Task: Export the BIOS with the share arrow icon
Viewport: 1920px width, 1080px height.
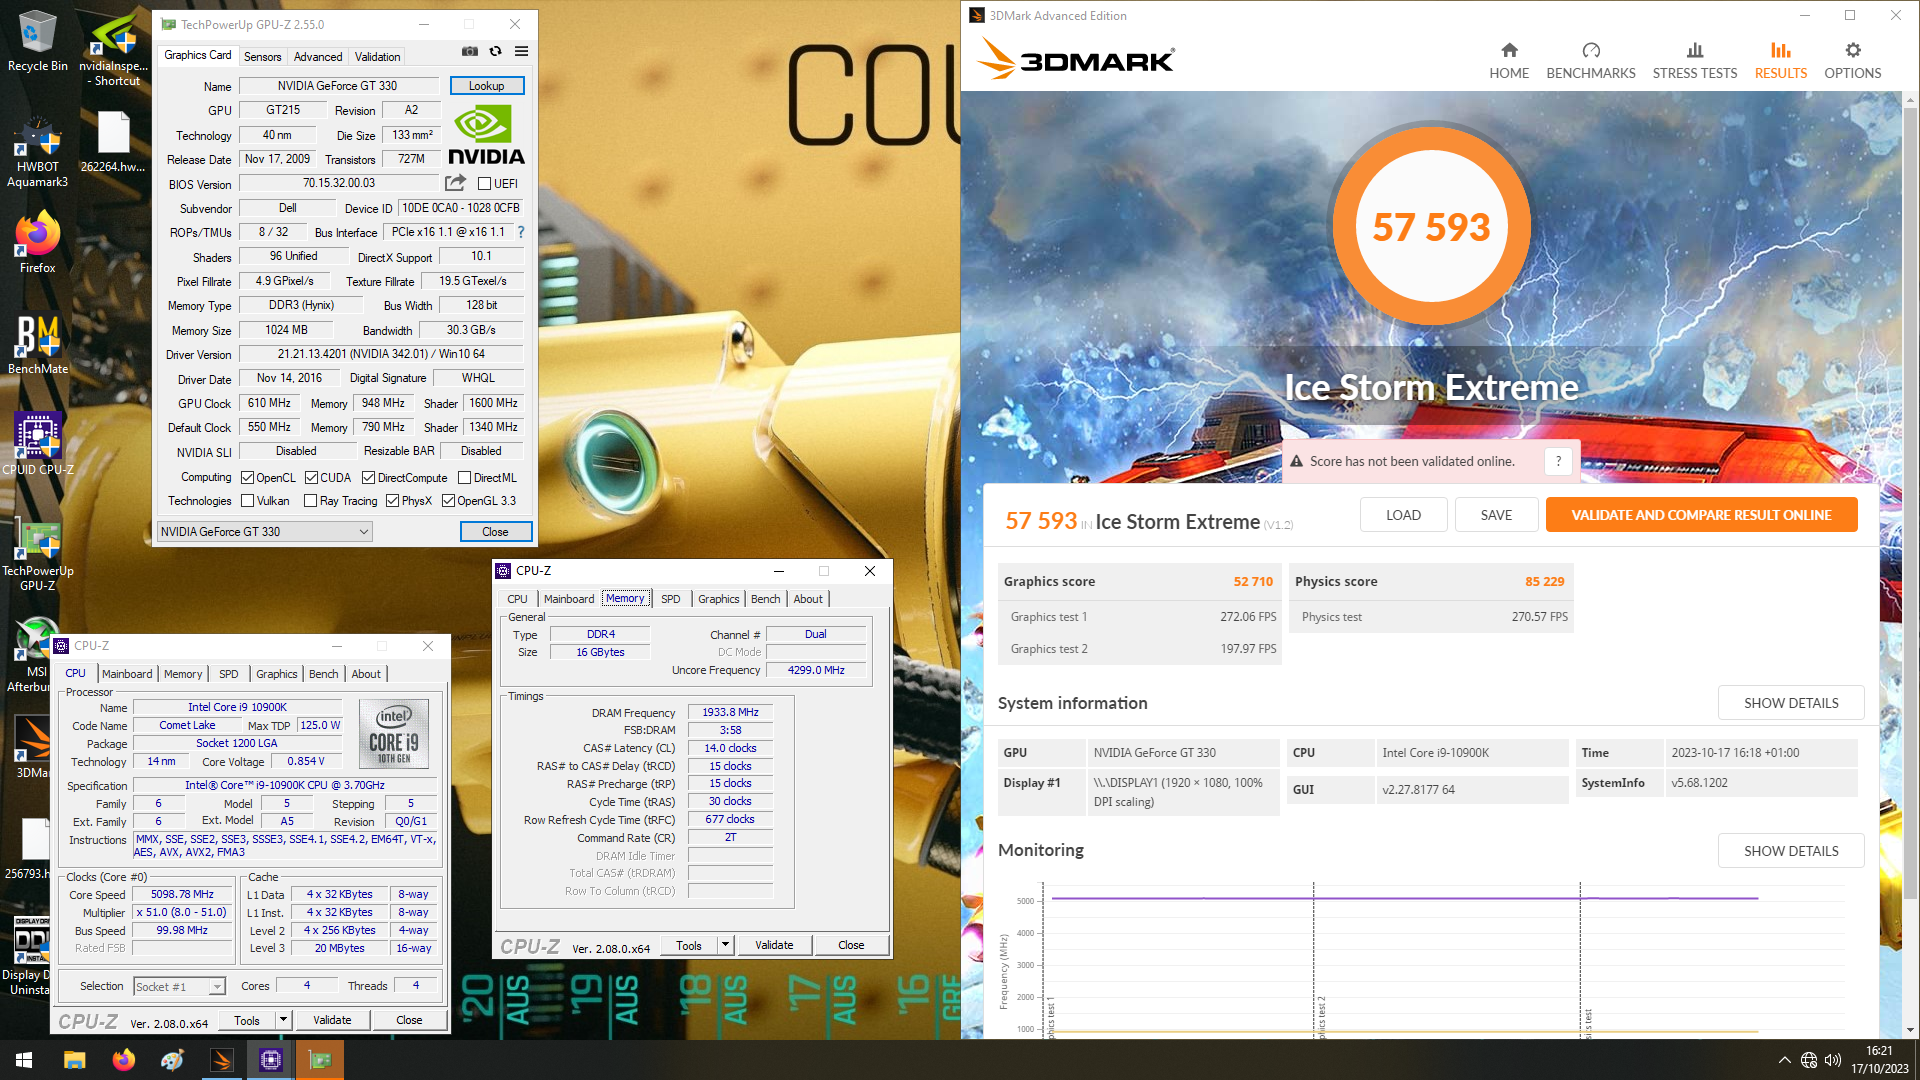Action: 455,183
